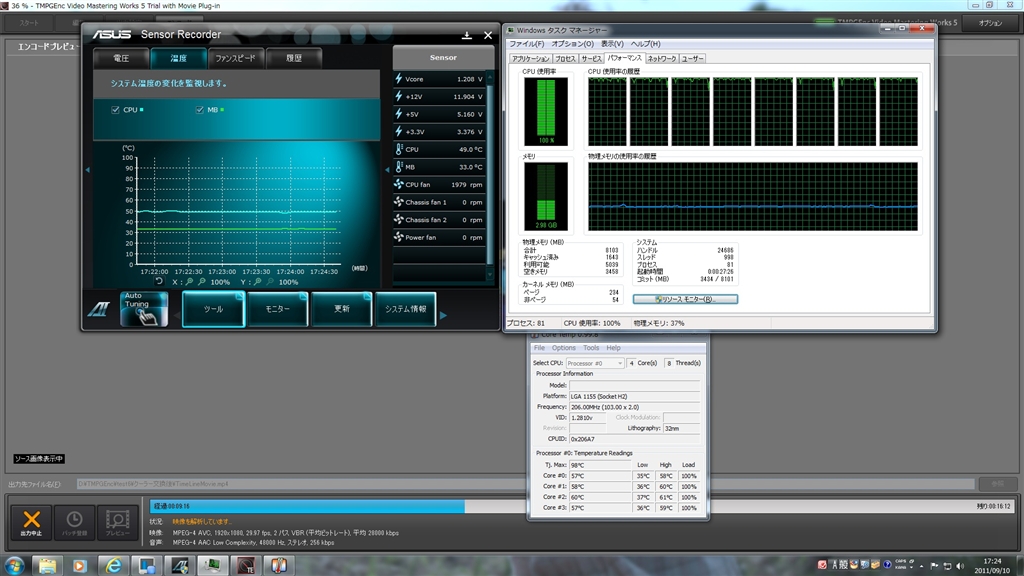The width and height of the screenshot is (1024, 576).
Task: Open the Core Temp Tools menu
Action: click(x=591, y=348)
